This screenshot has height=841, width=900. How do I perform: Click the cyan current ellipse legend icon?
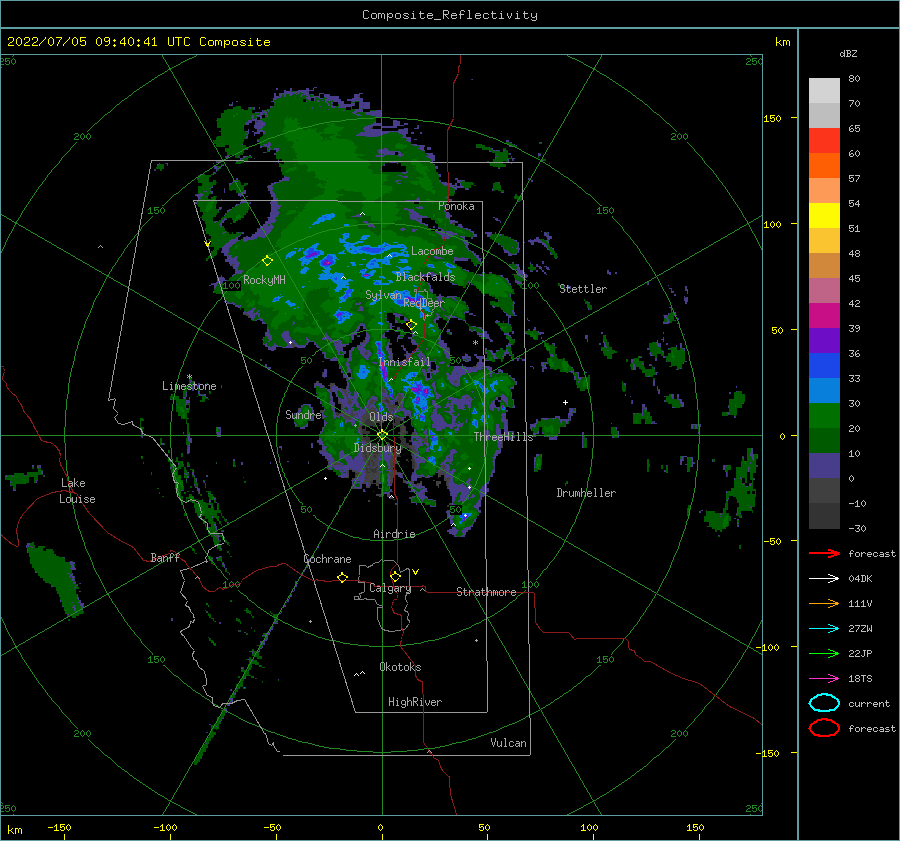tap(824, 703)
